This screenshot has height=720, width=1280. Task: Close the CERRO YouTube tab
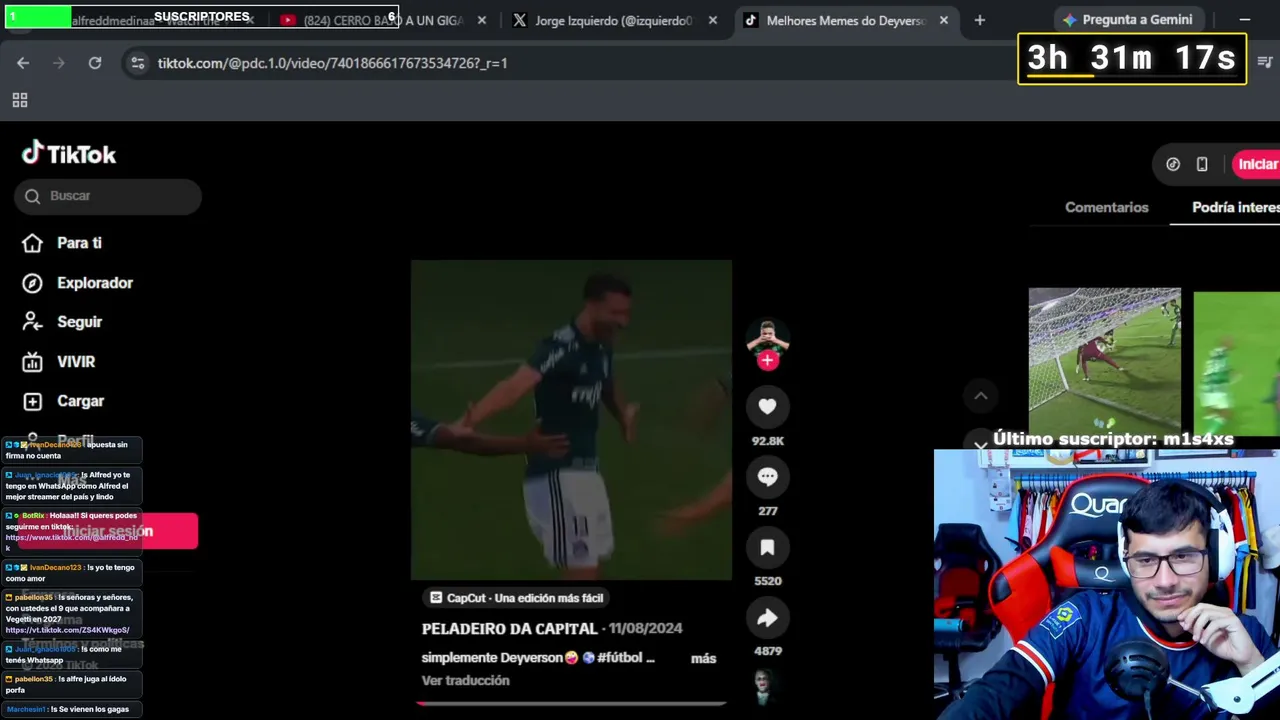[x=482, y=20]
